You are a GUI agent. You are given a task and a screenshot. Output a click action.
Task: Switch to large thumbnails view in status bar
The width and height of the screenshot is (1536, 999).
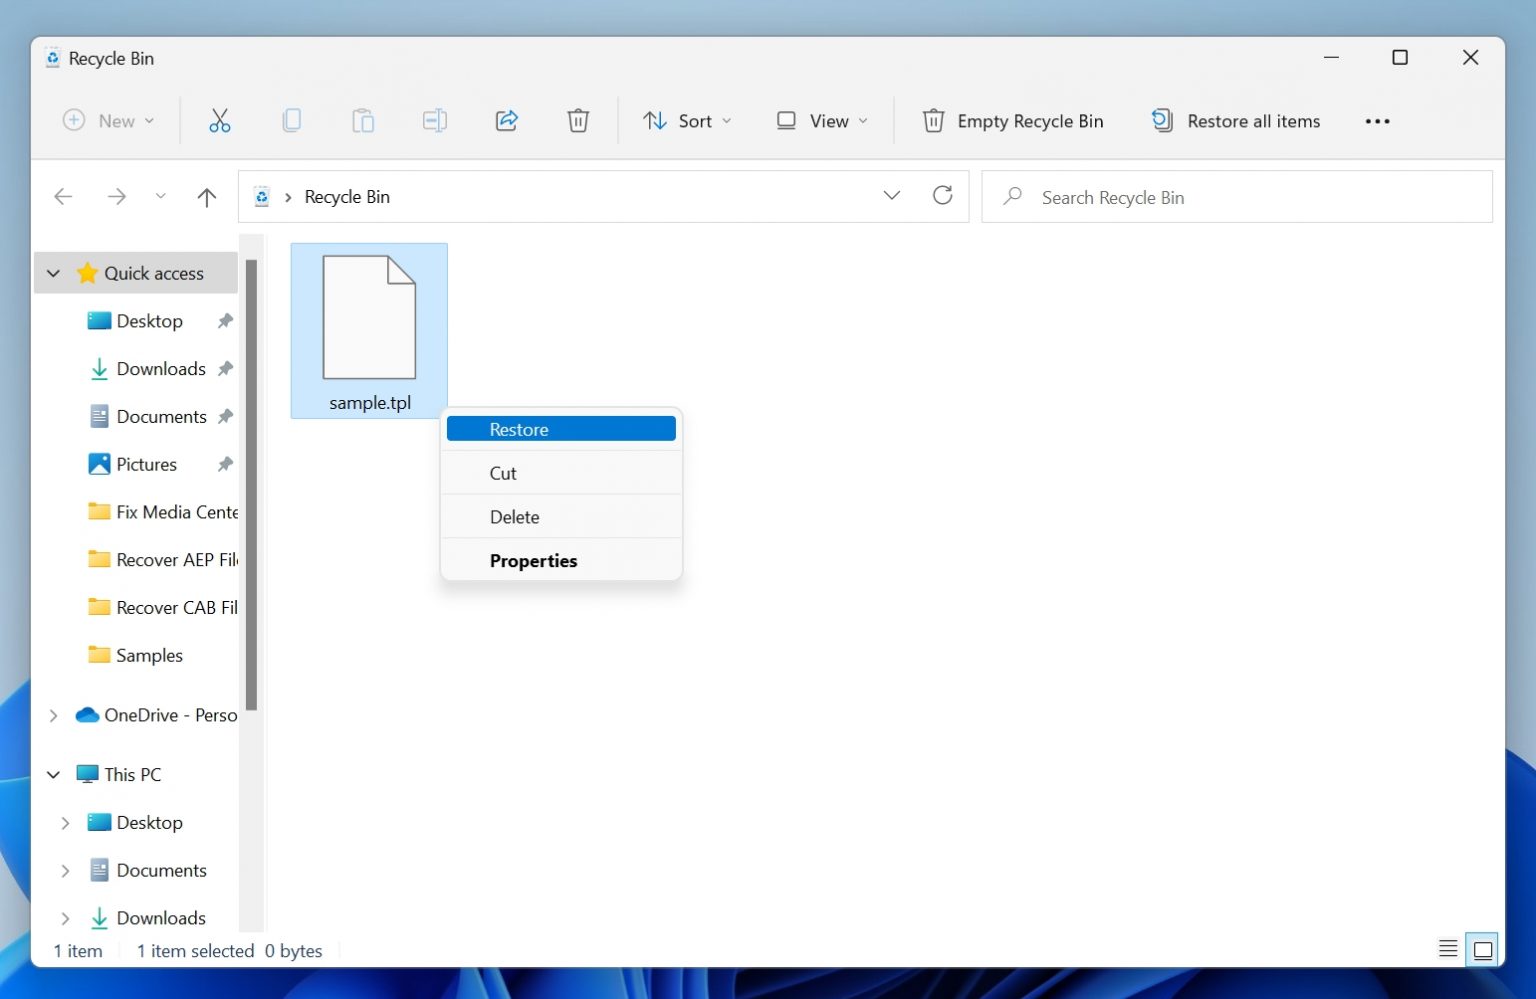pos(1482,948)
